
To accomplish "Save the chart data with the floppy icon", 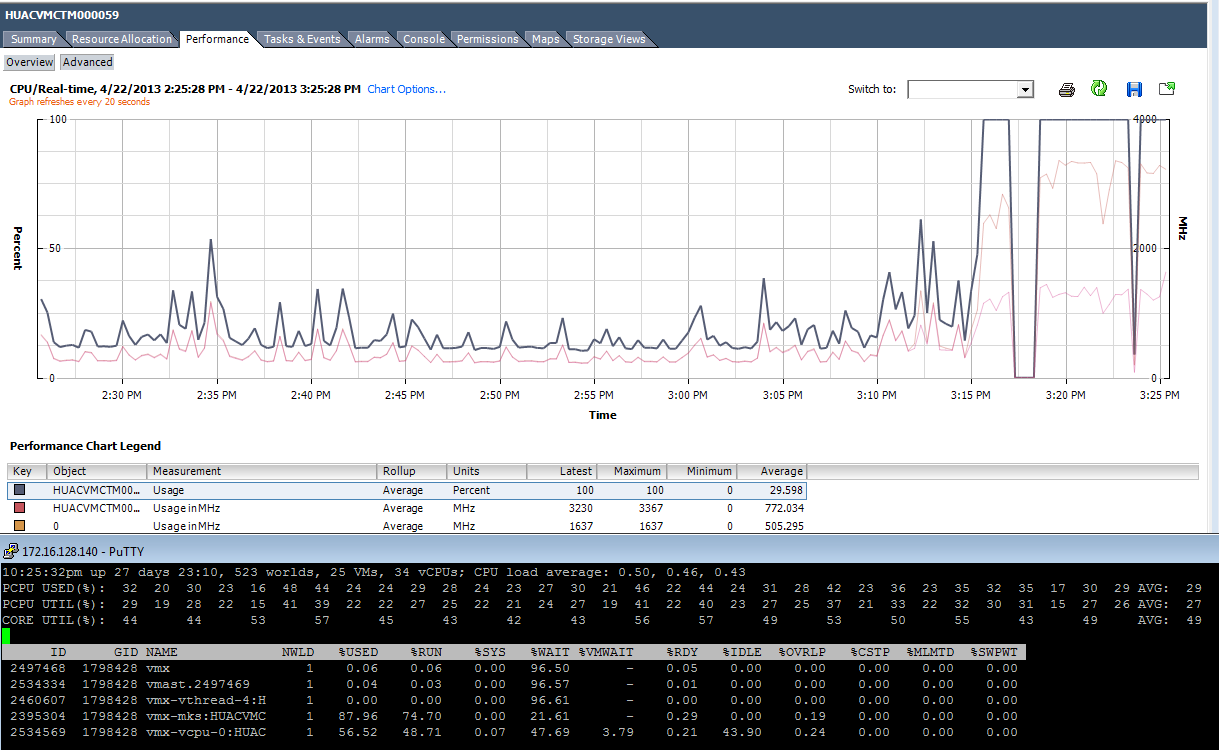I will point(1133,89).
